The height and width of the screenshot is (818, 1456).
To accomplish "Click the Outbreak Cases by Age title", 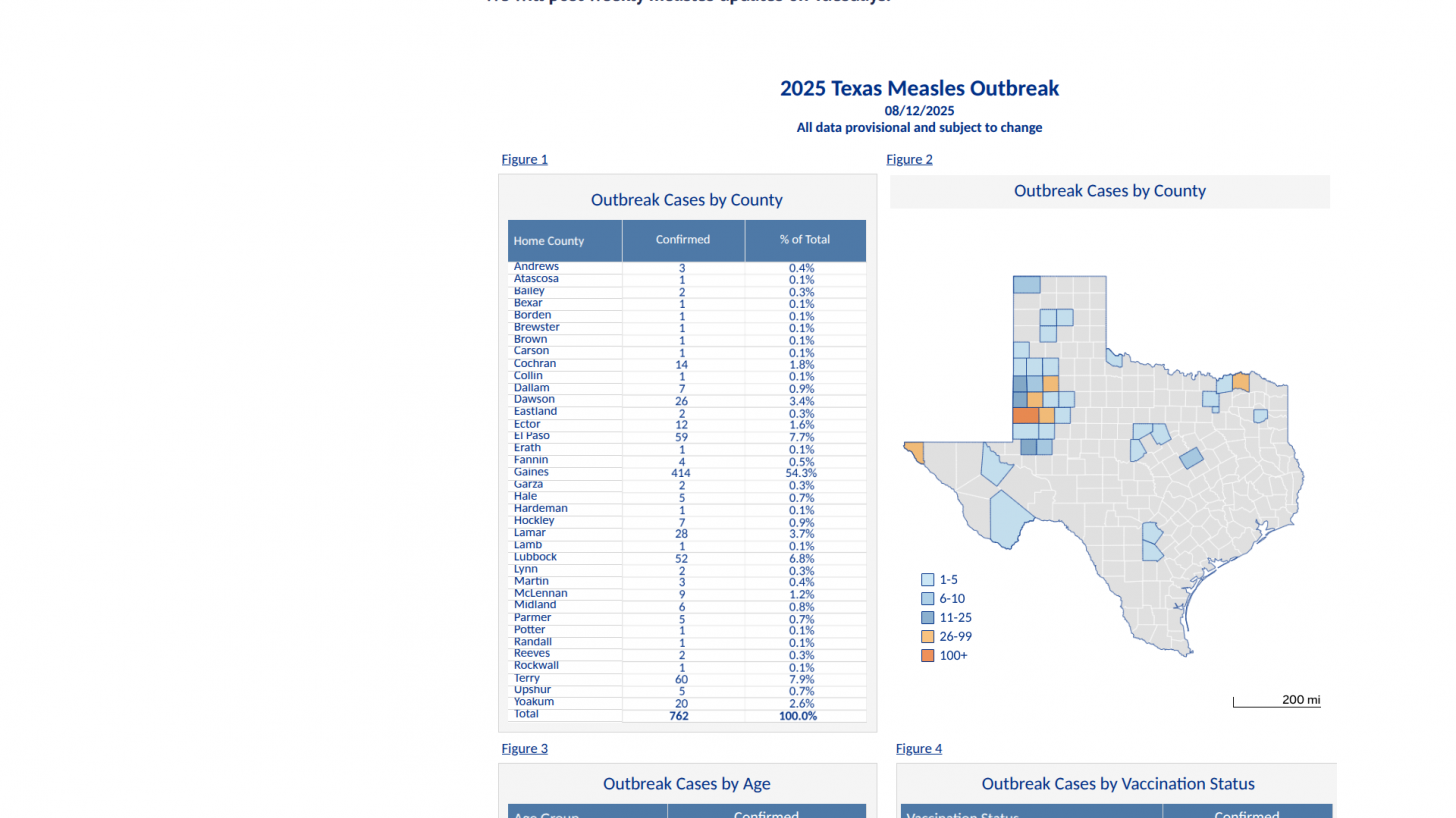I will pos(686,784).
